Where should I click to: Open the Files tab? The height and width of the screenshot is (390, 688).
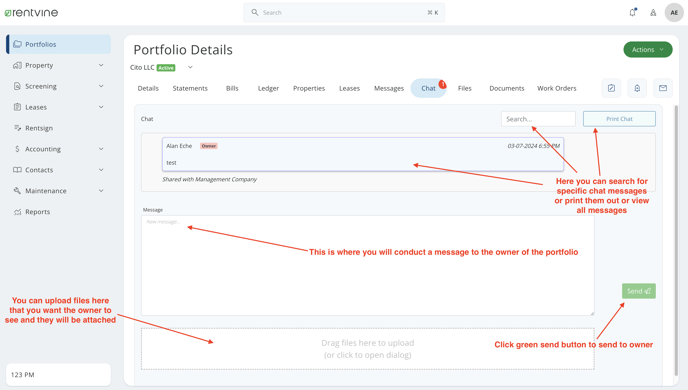click(465, 88)
